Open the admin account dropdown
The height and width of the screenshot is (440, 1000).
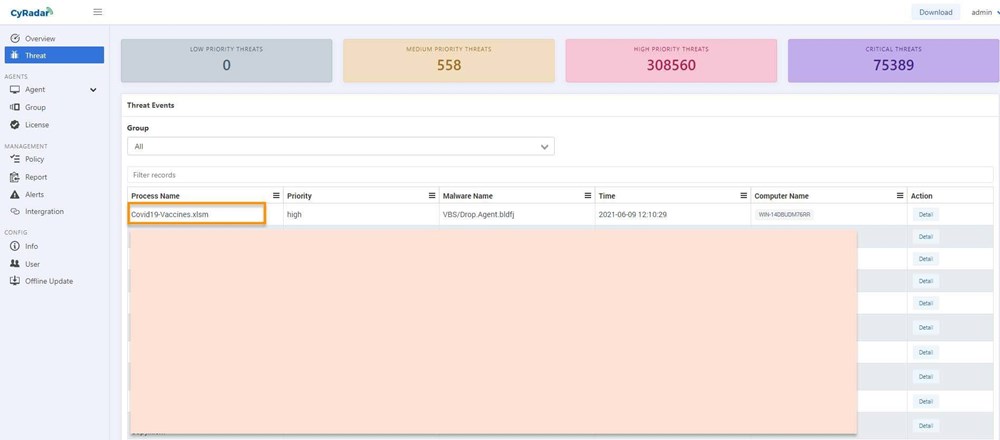[x=984, y=12]
